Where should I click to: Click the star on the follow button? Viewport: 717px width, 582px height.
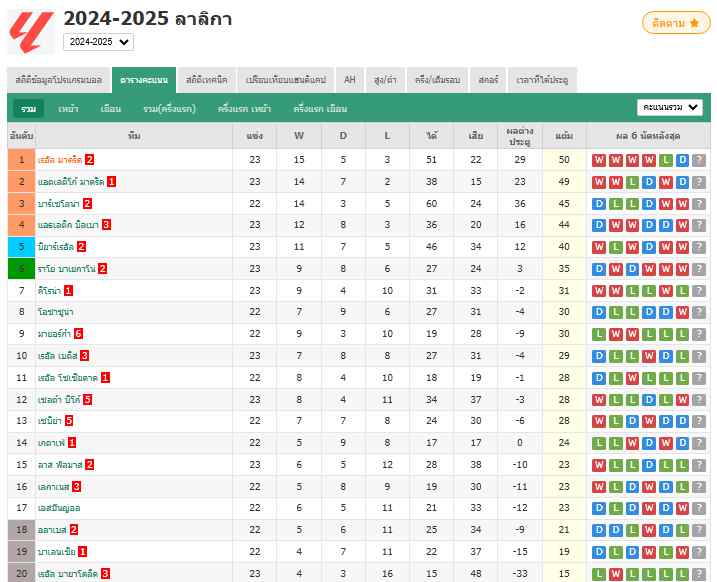[x=694, y=23]
